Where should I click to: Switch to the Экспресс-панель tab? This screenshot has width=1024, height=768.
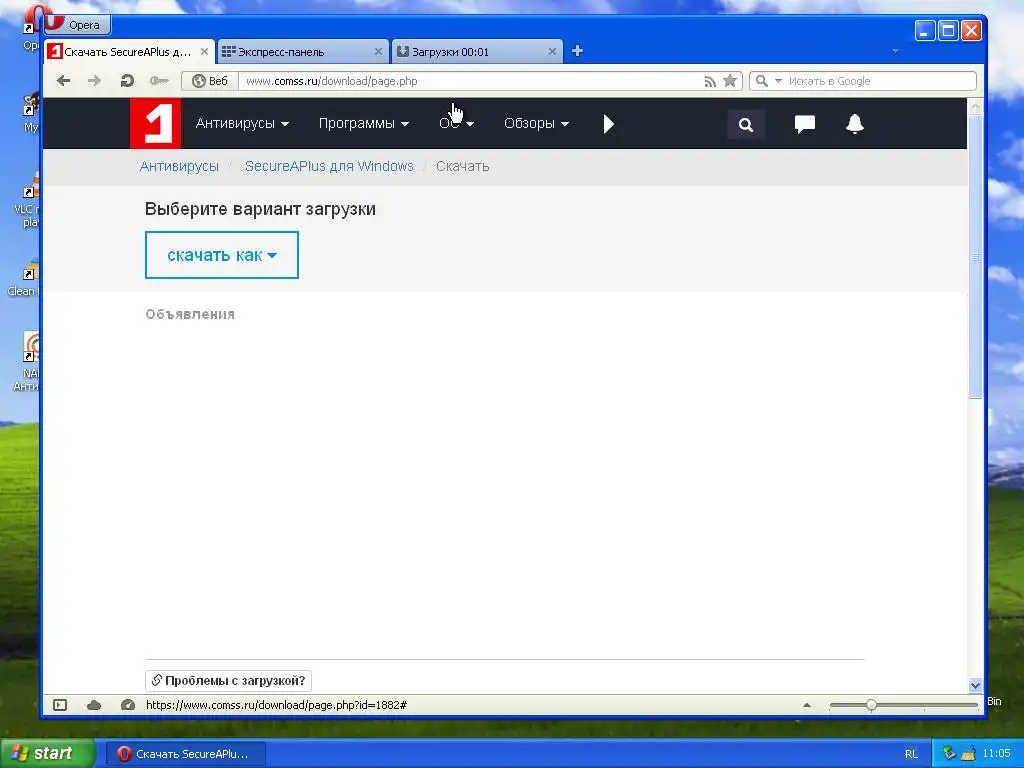[x=294, y=52]
